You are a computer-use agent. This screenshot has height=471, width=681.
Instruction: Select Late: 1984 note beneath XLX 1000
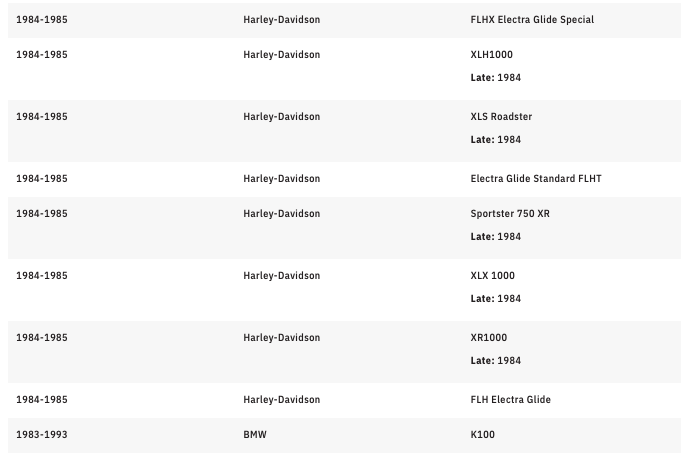click(x=495, y=299)
